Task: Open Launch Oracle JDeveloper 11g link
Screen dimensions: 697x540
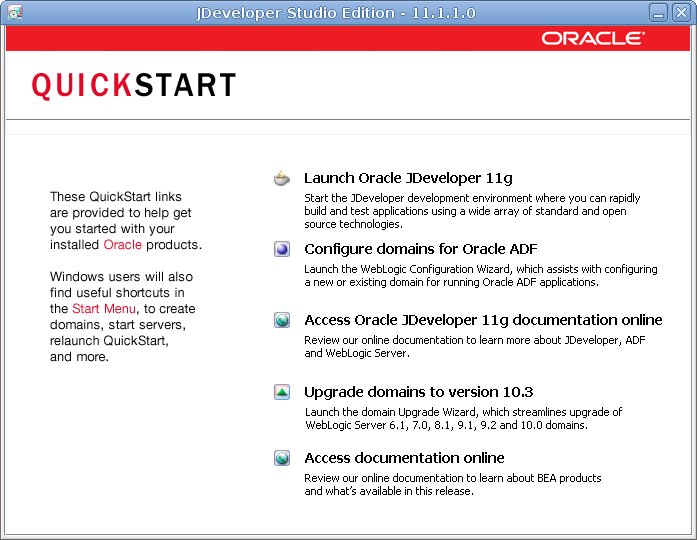Action: (408, 178)
